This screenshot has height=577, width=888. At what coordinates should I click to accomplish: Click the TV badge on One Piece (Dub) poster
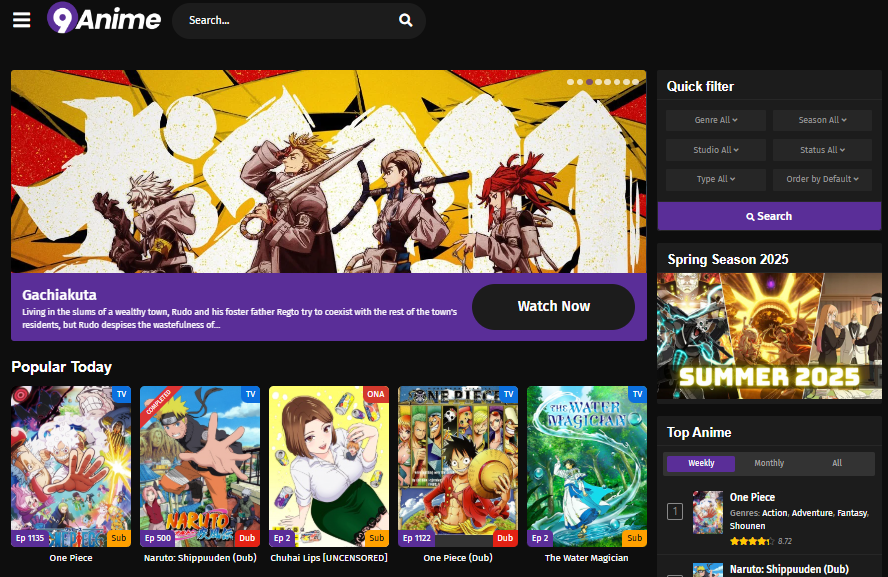[x=509, y=394]
